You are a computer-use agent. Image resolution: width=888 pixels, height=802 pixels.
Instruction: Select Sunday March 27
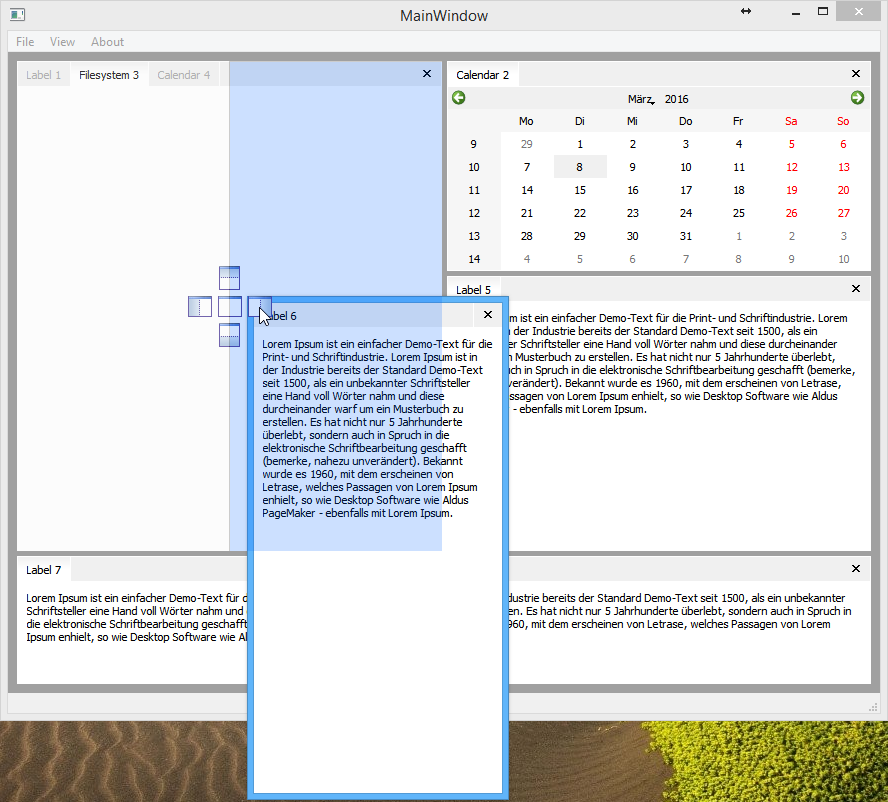point(844,213)
